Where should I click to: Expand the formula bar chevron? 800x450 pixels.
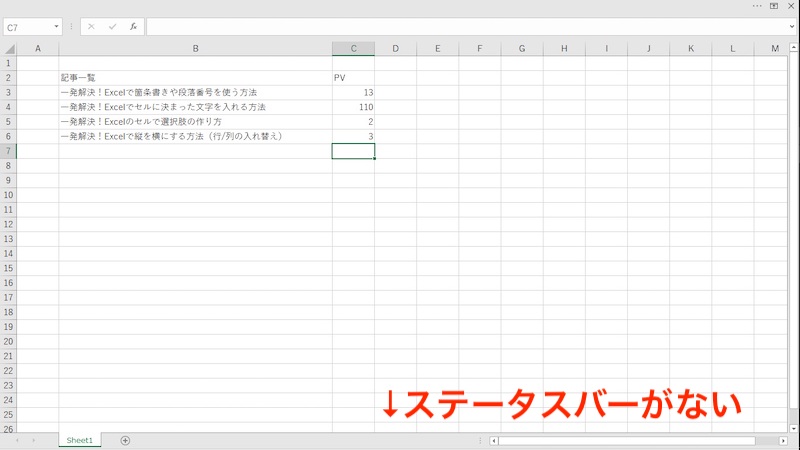pyautogui.click(x=792, y=27)
